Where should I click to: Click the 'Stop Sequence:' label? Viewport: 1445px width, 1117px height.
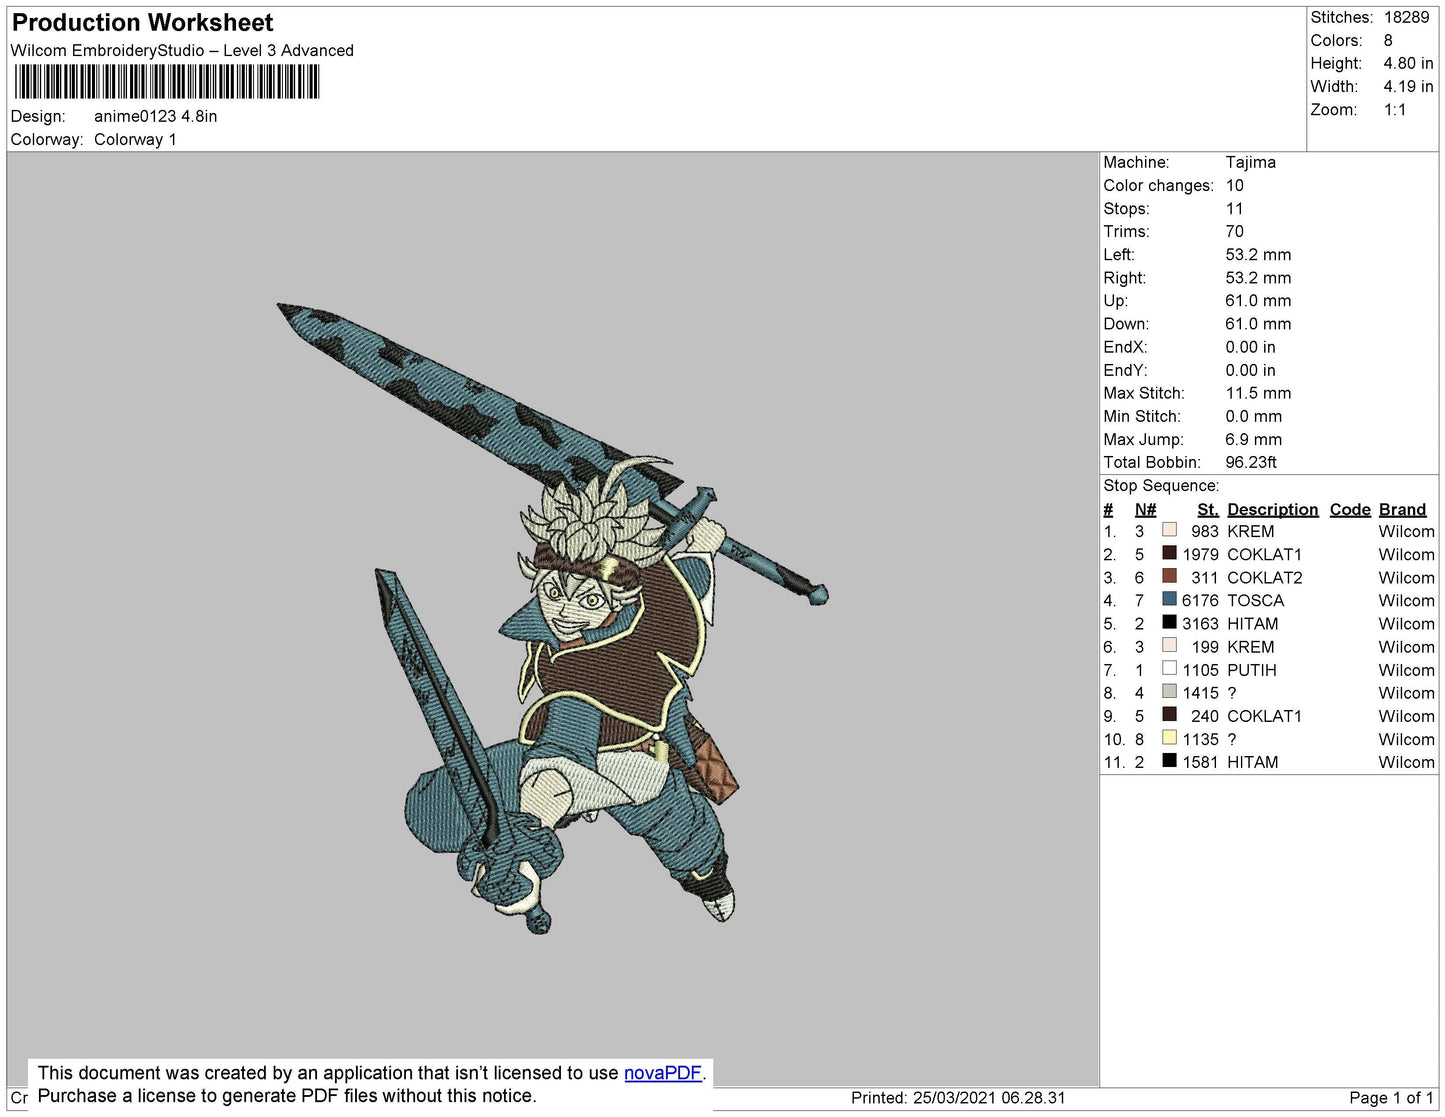click(1161, 486)
